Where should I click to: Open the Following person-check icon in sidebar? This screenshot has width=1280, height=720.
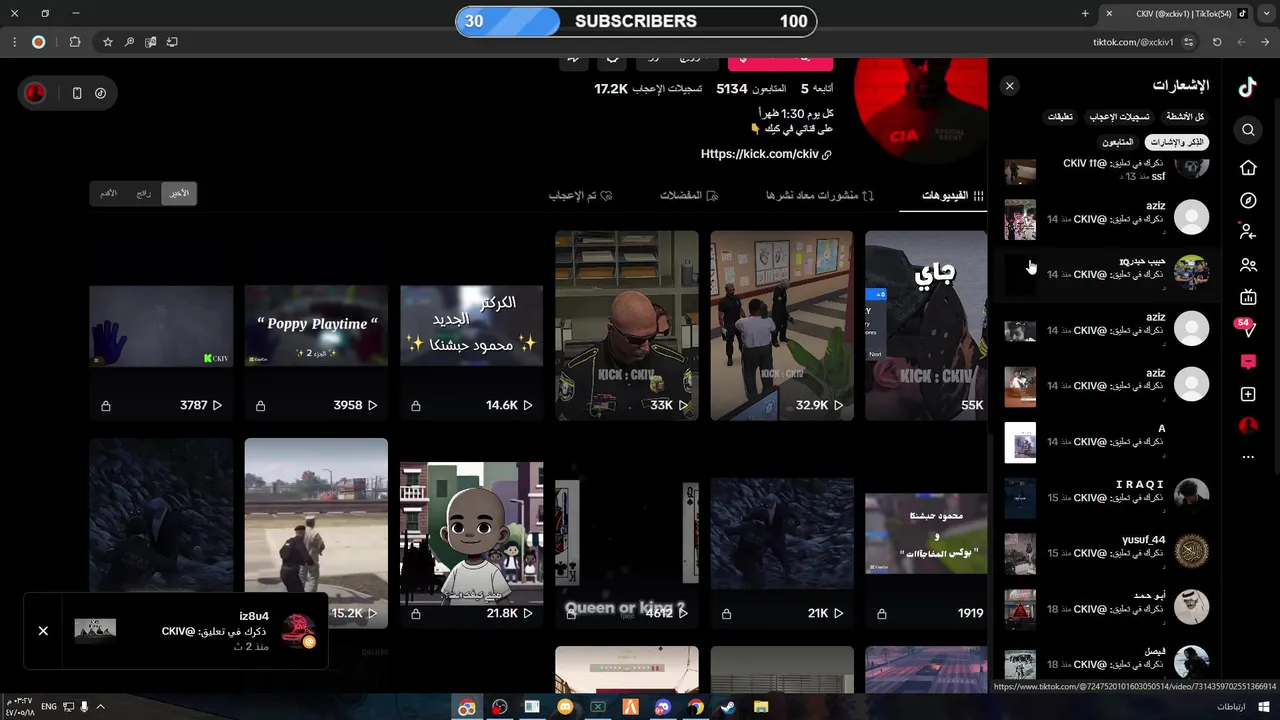tap(1248, 232)
